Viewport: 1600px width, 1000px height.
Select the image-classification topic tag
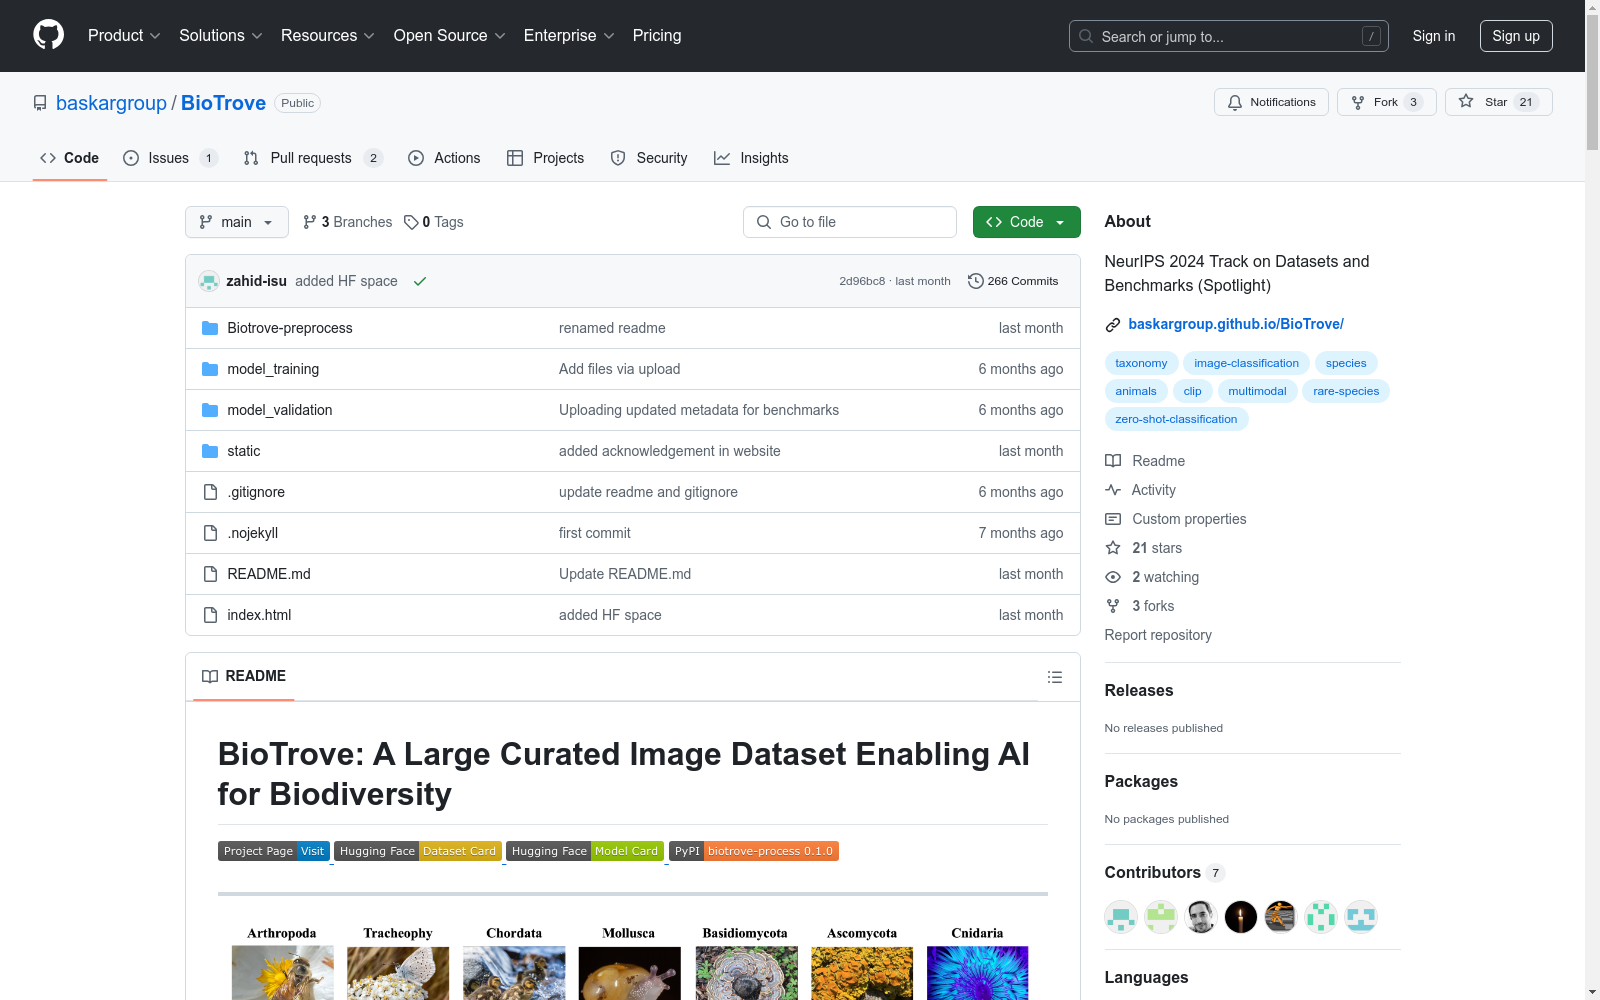pyautogui.click(x=1246, y=363)
